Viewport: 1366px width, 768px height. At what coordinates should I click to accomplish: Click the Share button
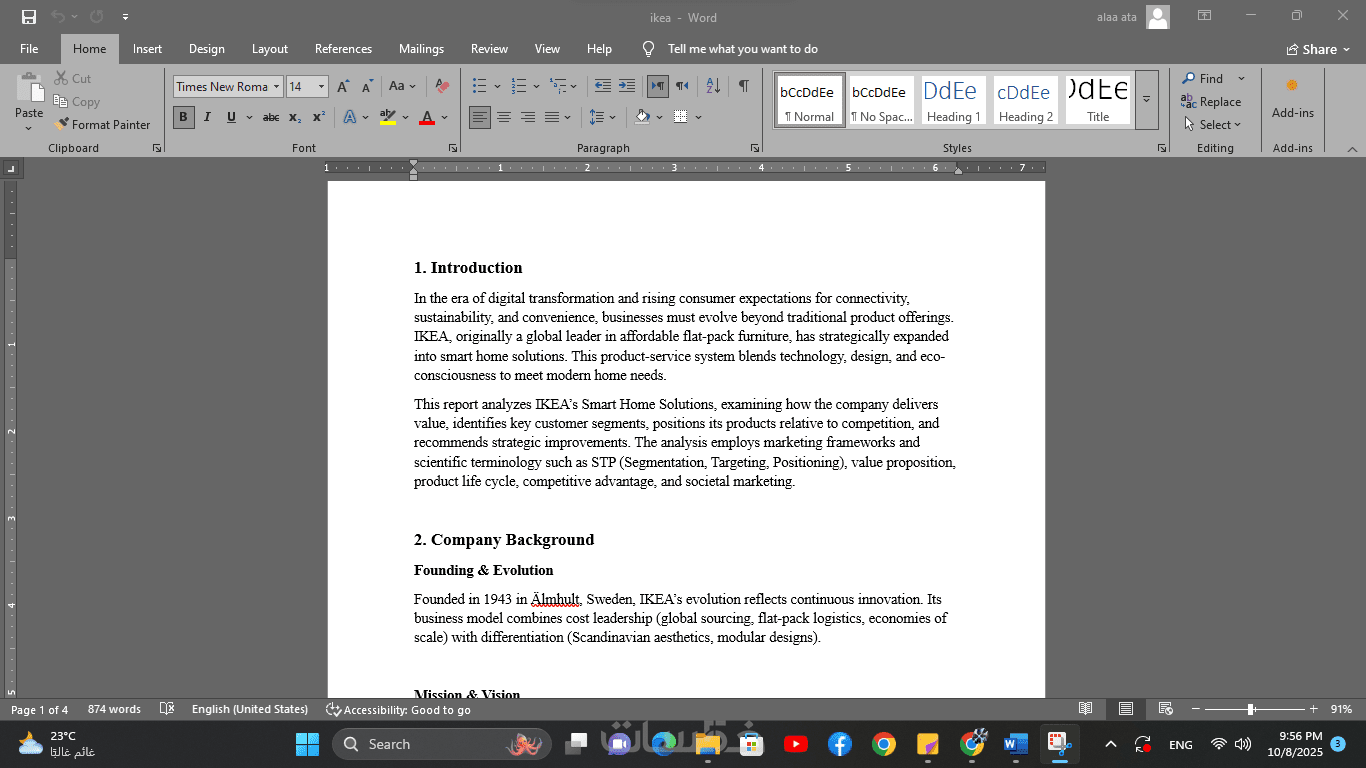1319,49
